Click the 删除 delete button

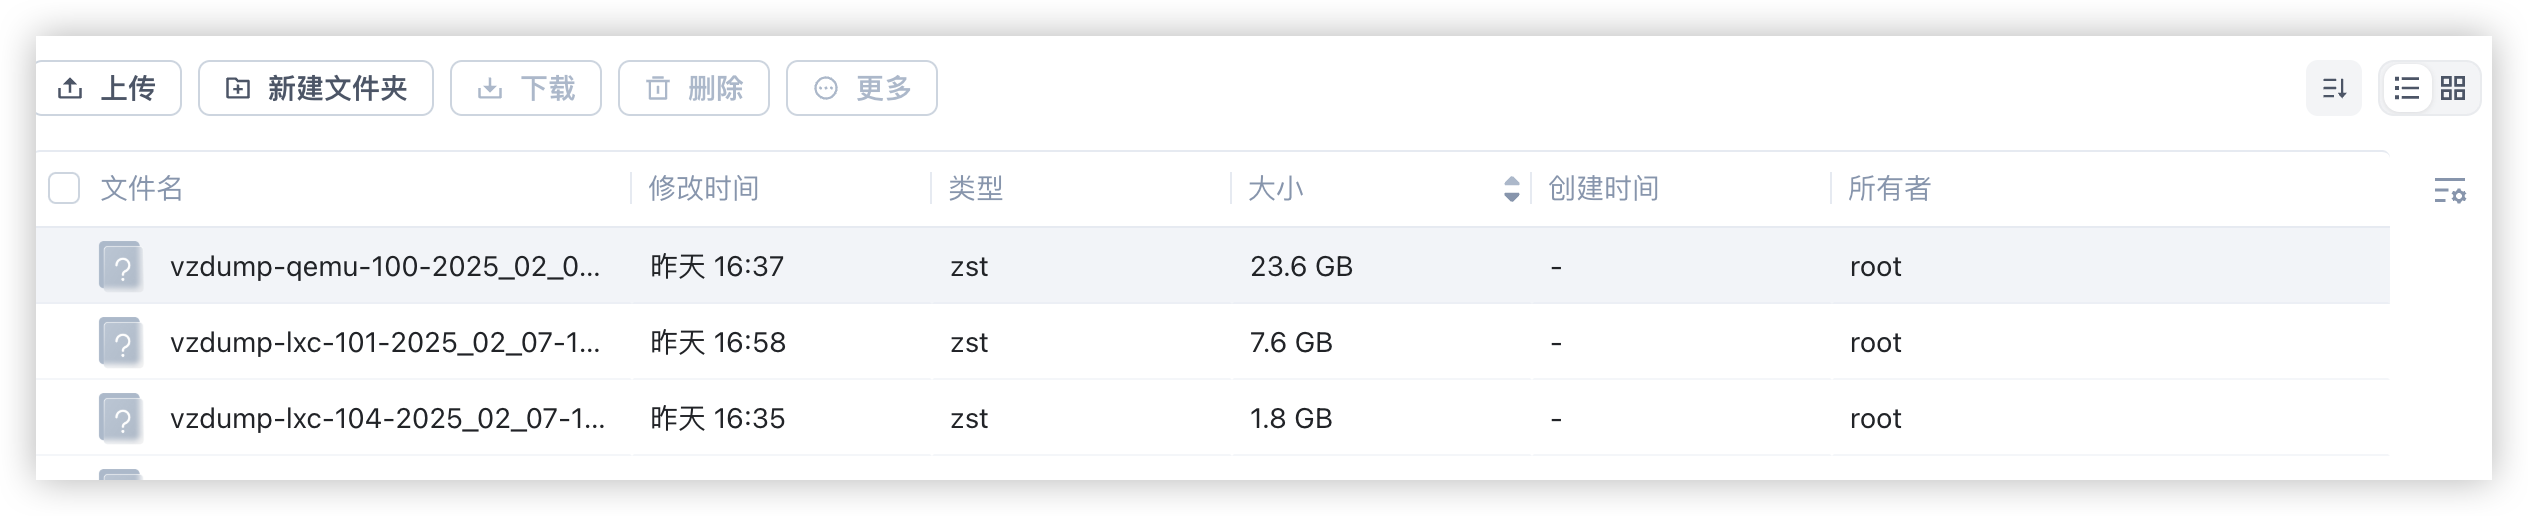tap(694, 88)
